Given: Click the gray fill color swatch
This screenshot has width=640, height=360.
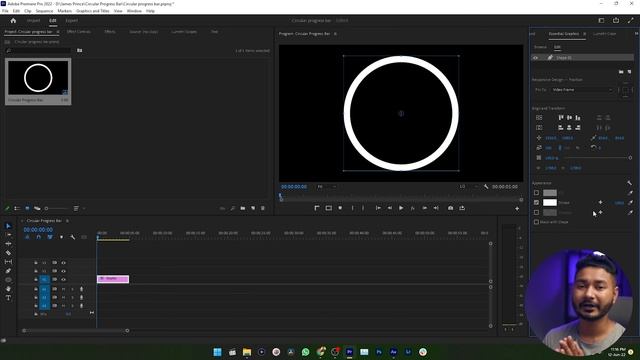Looking at the screenshot, I should [550, 193].
